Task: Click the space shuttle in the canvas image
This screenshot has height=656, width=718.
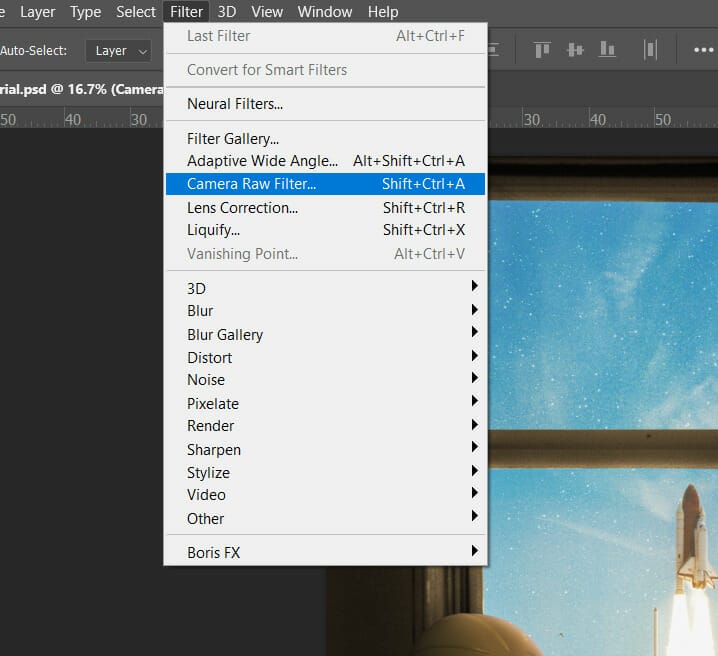Action: 695,538
